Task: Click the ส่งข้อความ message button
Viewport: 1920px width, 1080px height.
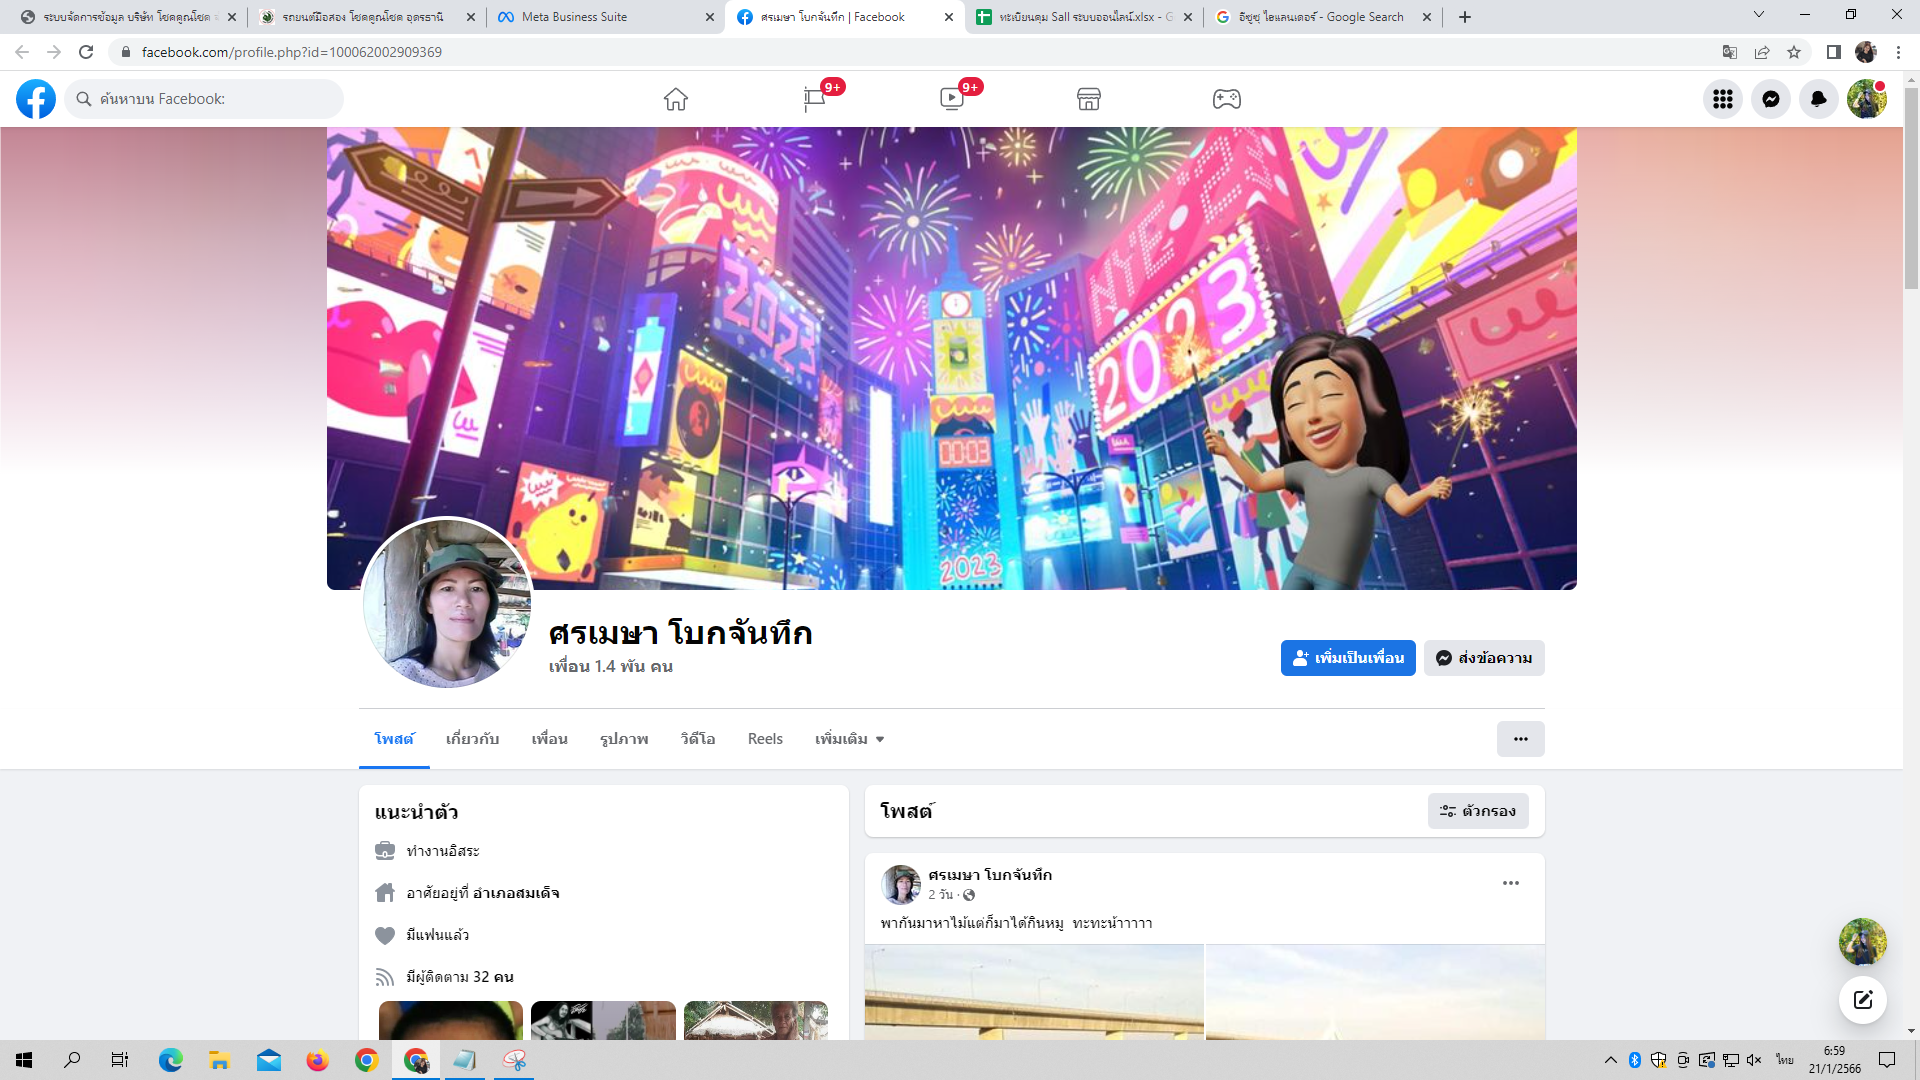Action: point(1484,658)
